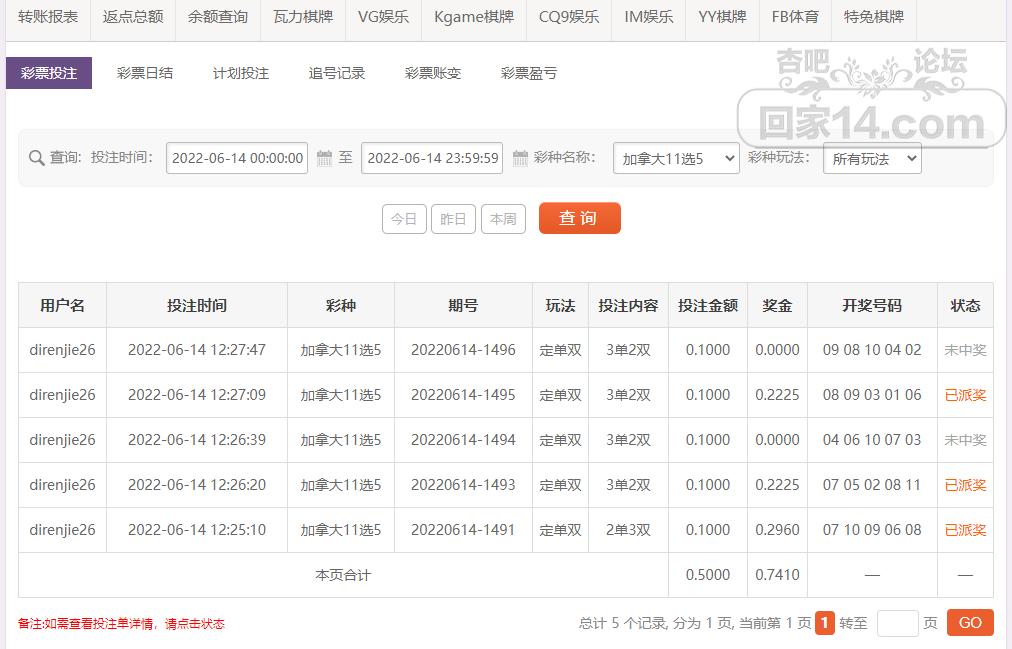Select the CQ9娱乐 platform entry
1012x649 pixels.
point(567,18)
